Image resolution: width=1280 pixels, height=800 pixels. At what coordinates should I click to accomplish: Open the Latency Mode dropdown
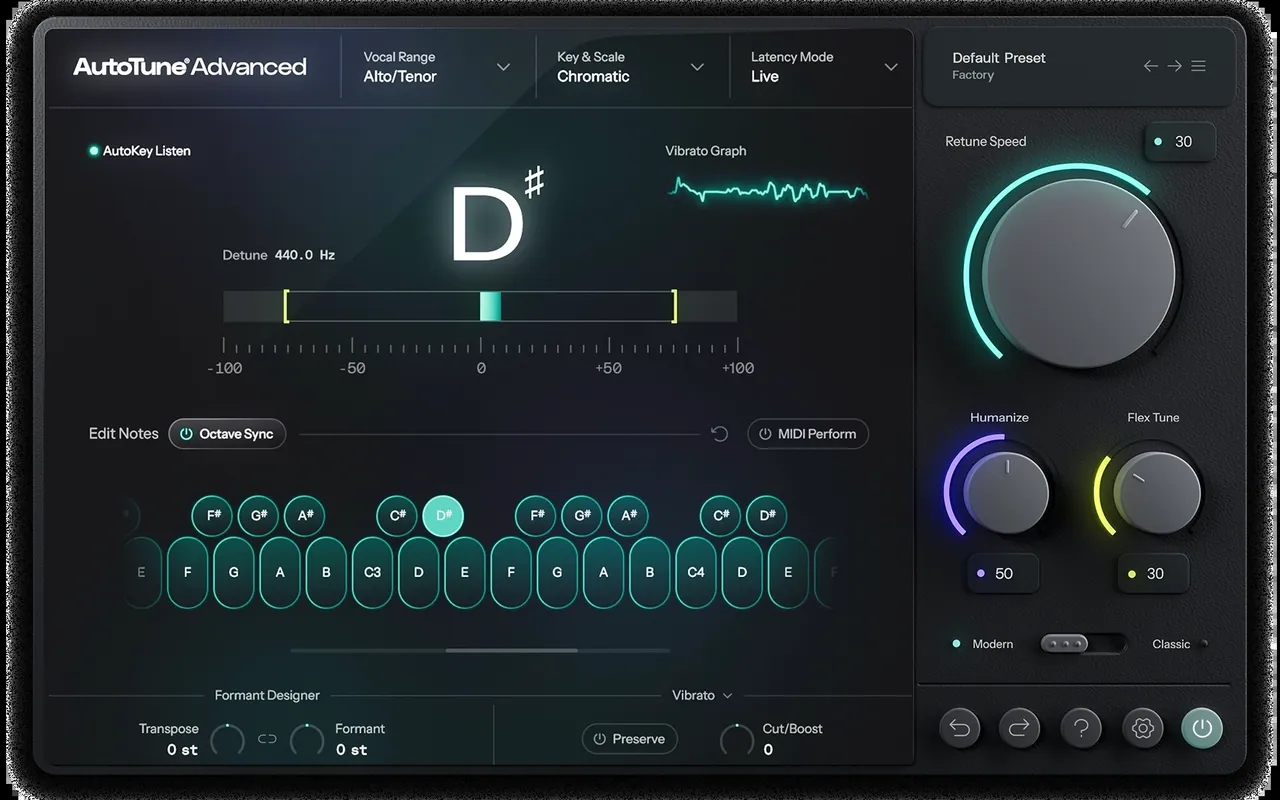(824, 67)
